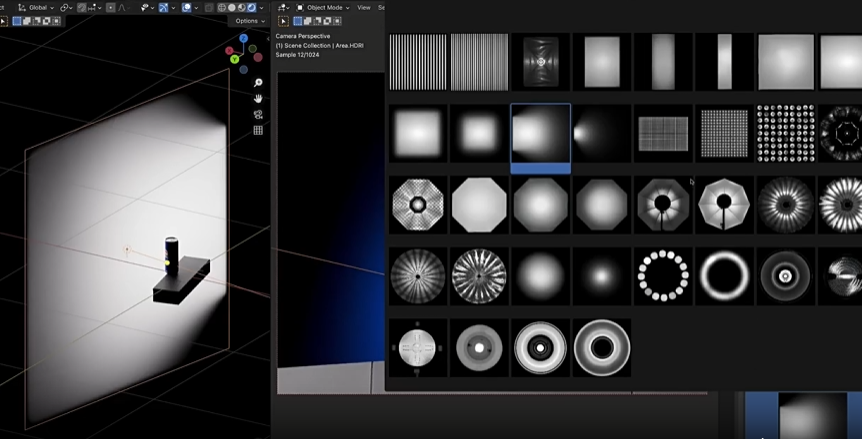The width and height of the screenshot is (862, 439).
Task: Toggle proportional editing button
Action: pyautogui.click(x=110, y=7)
